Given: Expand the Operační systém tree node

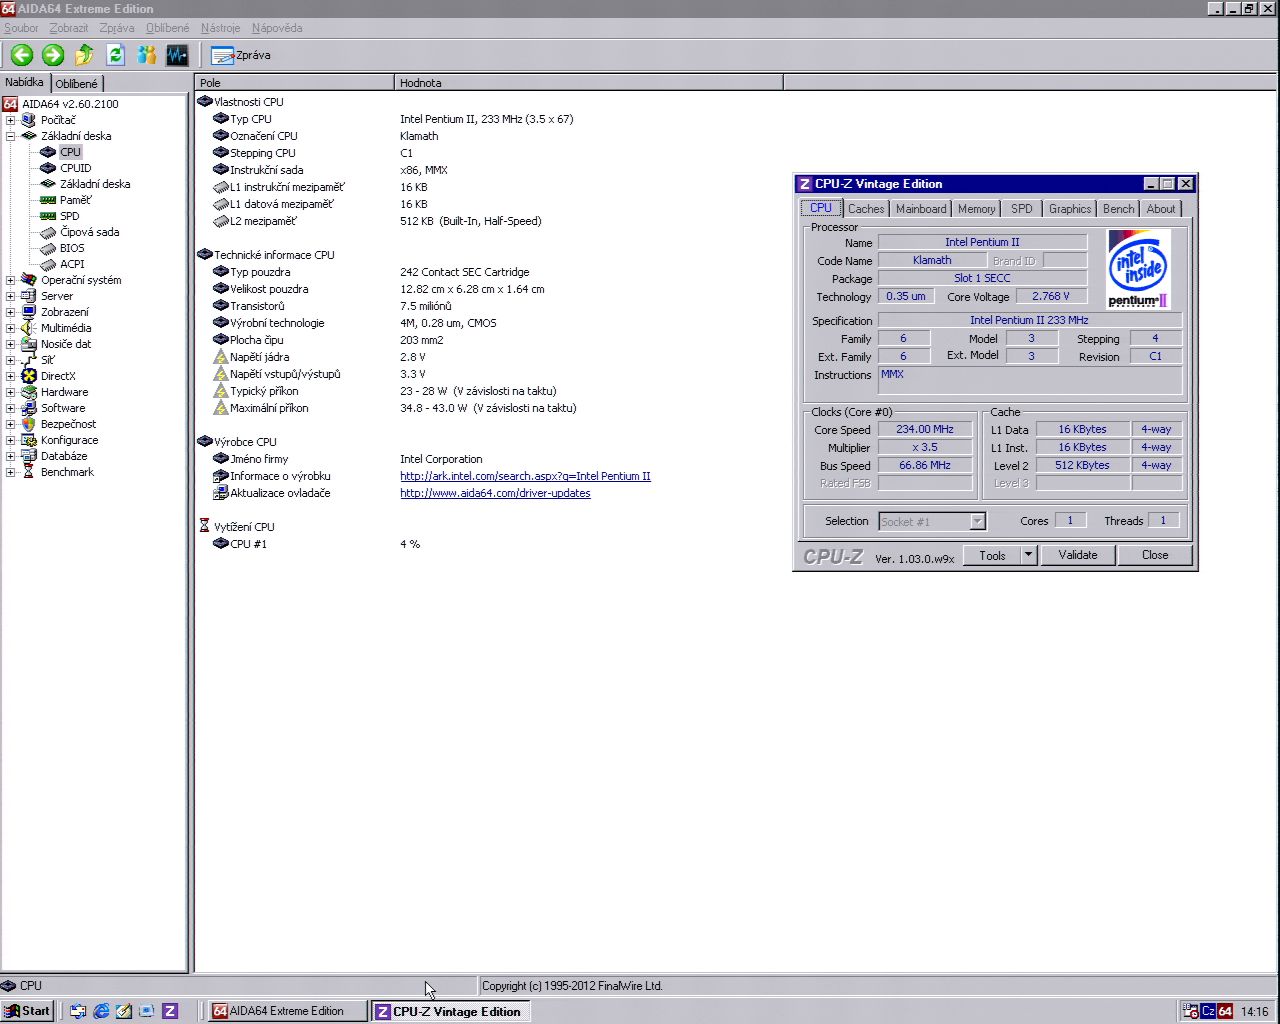Looking at the screenshot, I should click(11, 280).
